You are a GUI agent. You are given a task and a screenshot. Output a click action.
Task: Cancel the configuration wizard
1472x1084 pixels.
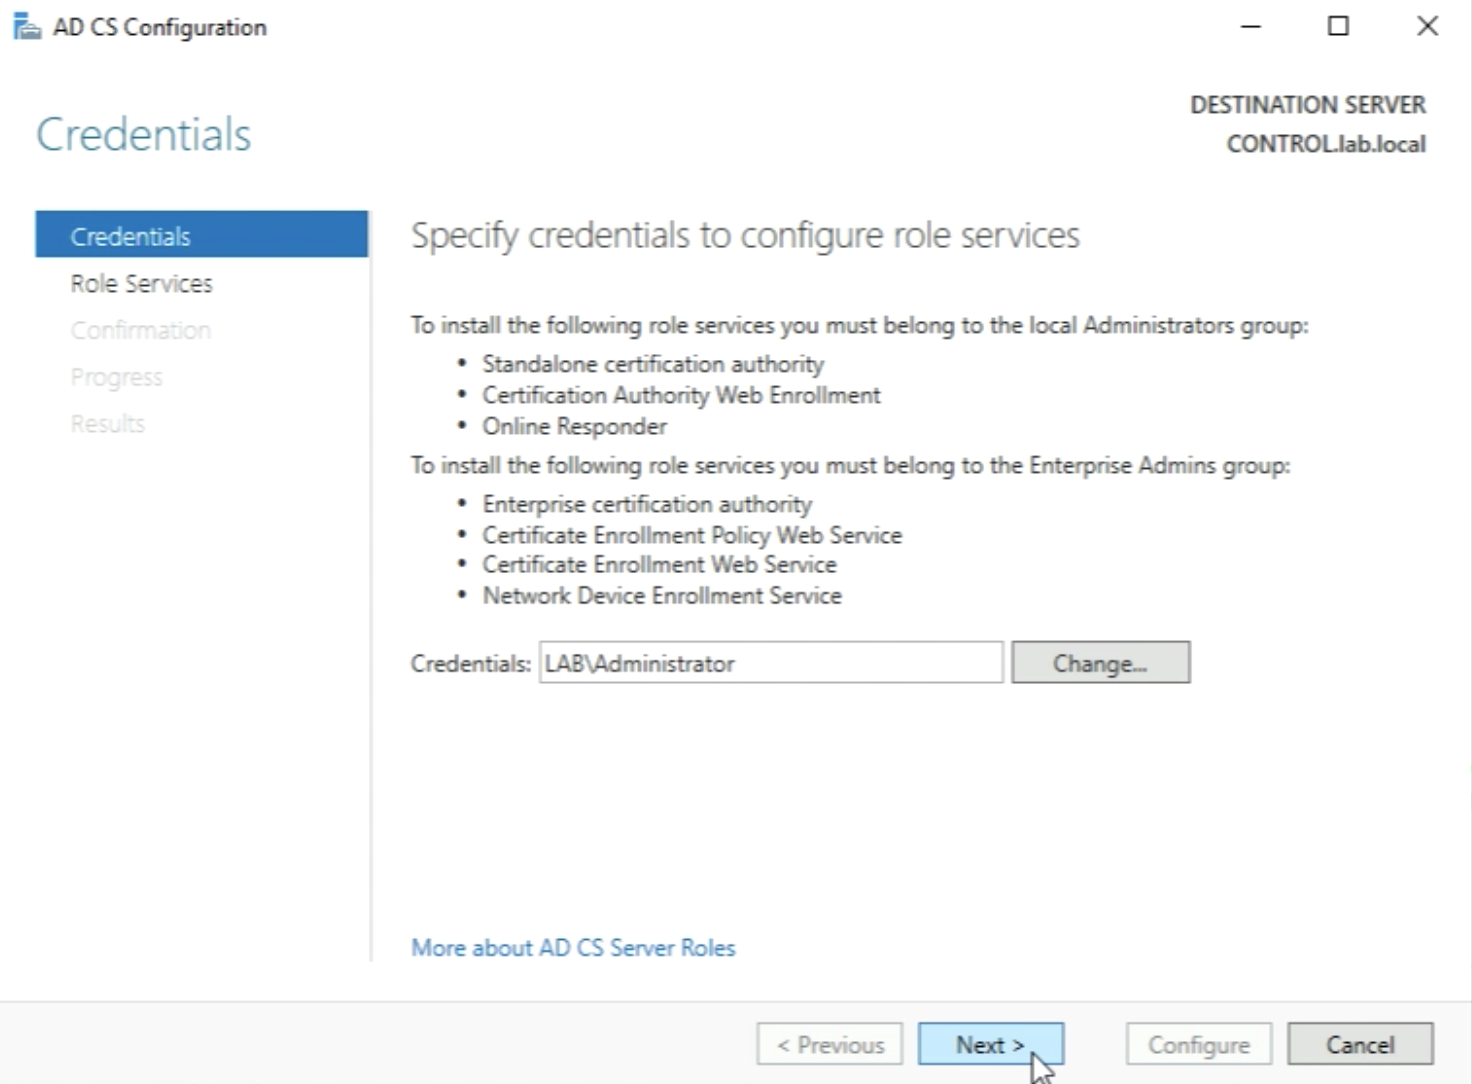pyautogui.click(x=1360, y=1045)
